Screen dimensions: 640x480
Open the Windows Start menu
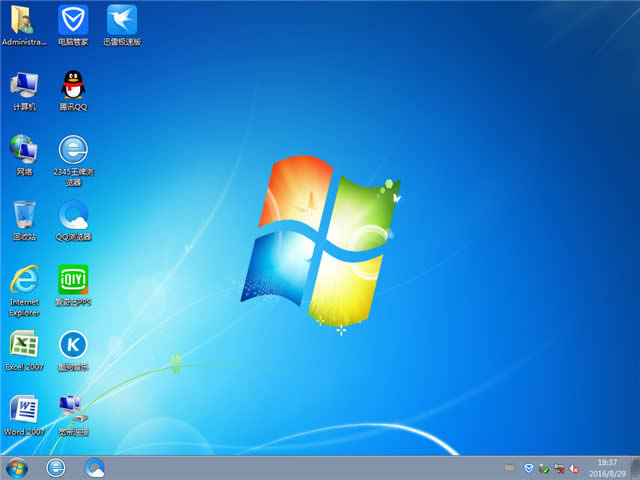coord(17,467)
